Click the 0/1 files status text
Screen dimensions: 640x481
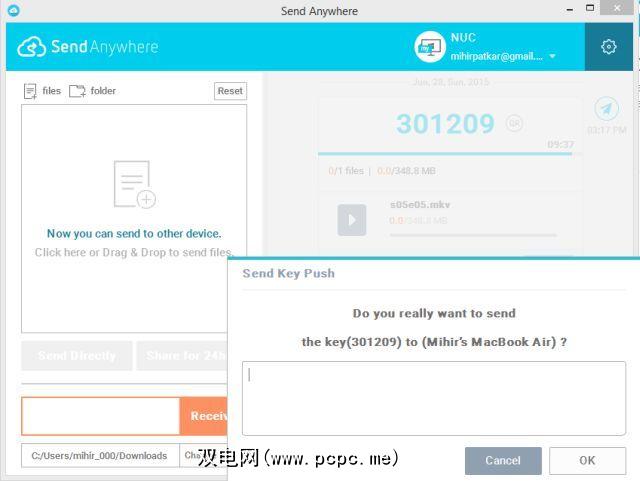pyautogui.click(x=346, y=171)
